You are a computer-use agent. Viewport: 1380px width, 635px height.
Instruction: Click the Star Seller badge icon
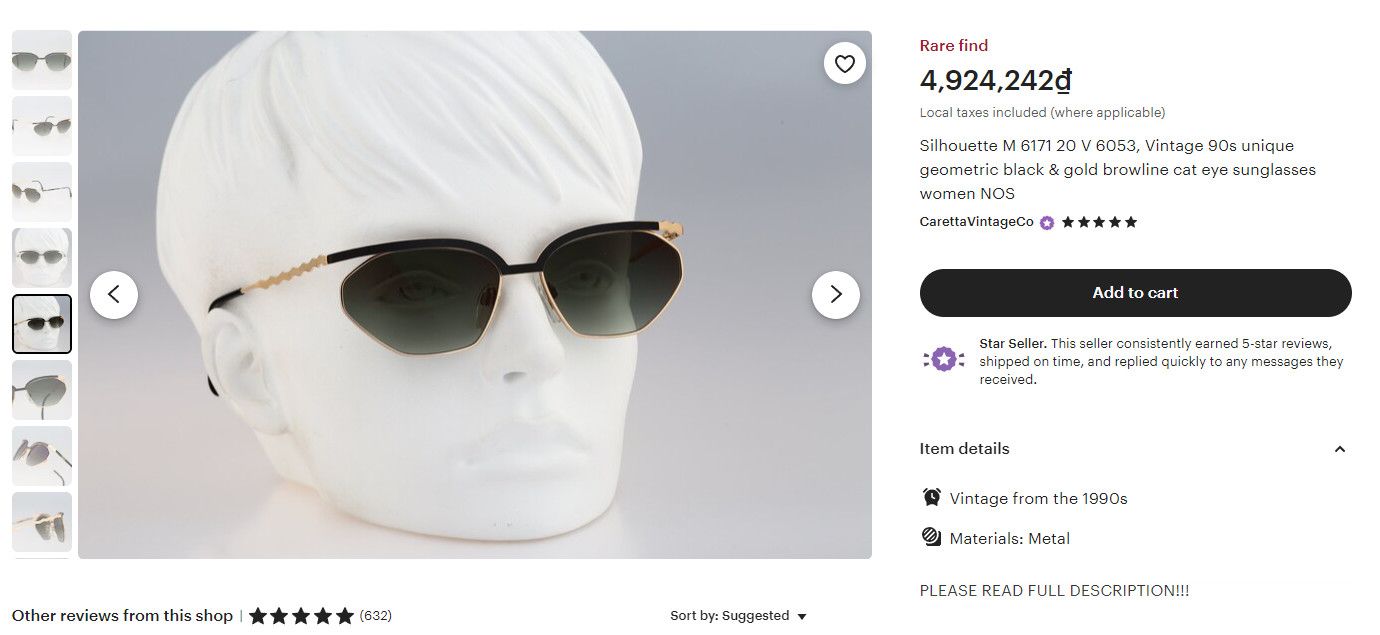click(x=943, y=359)
